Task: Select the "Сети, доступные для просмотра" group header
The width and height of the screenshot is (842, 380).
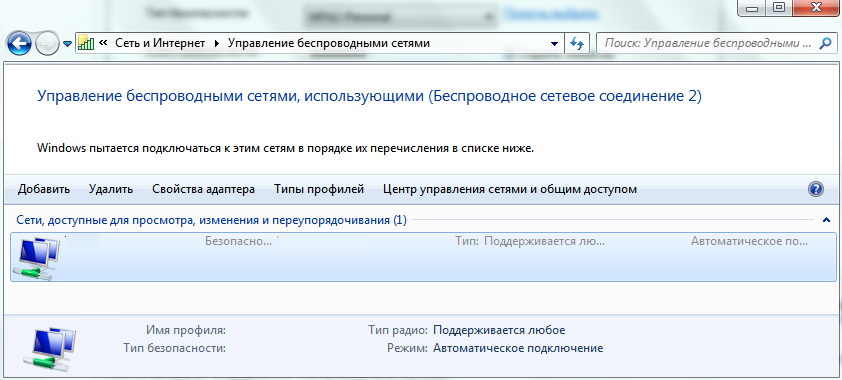Action: 212,220
